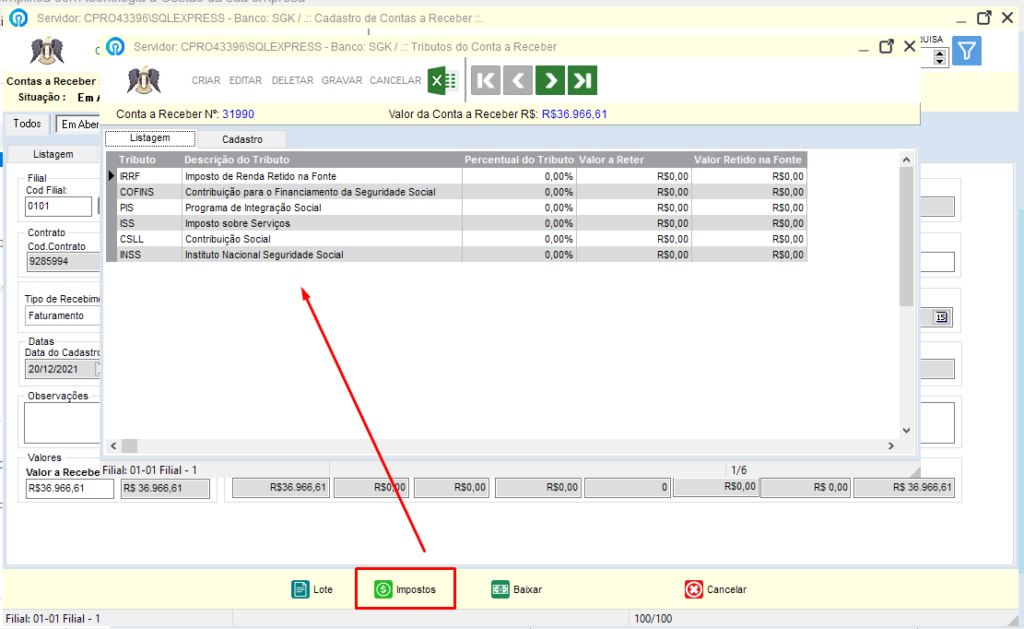Image resolution: width=1024 pixels, height=629 pixels.
Task: Click the blue Valor da Conta R$36.966,61
Action: point(575,114)
